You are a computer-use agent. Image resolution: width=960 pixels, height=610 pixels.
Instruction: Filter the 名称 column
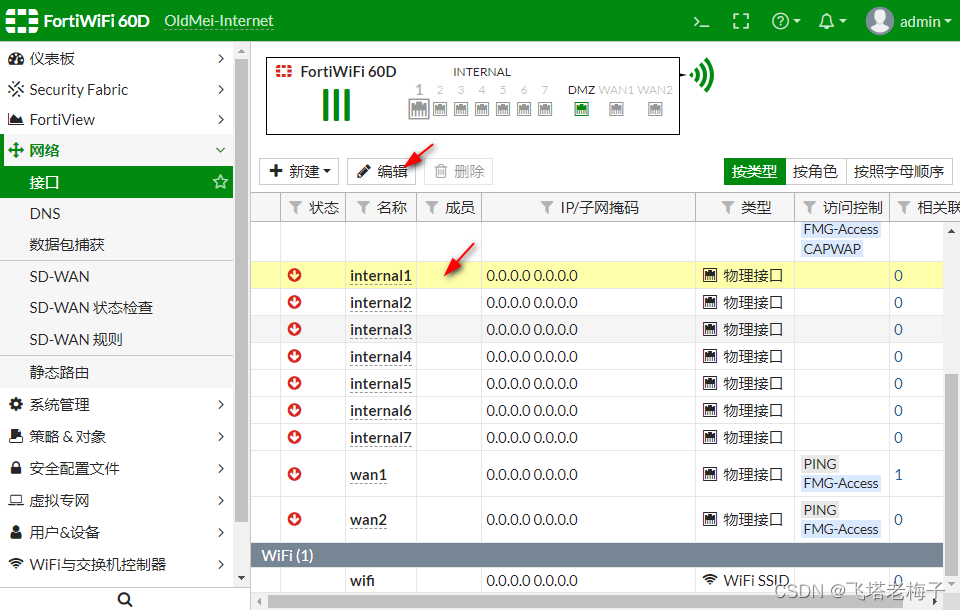point(363,208)
